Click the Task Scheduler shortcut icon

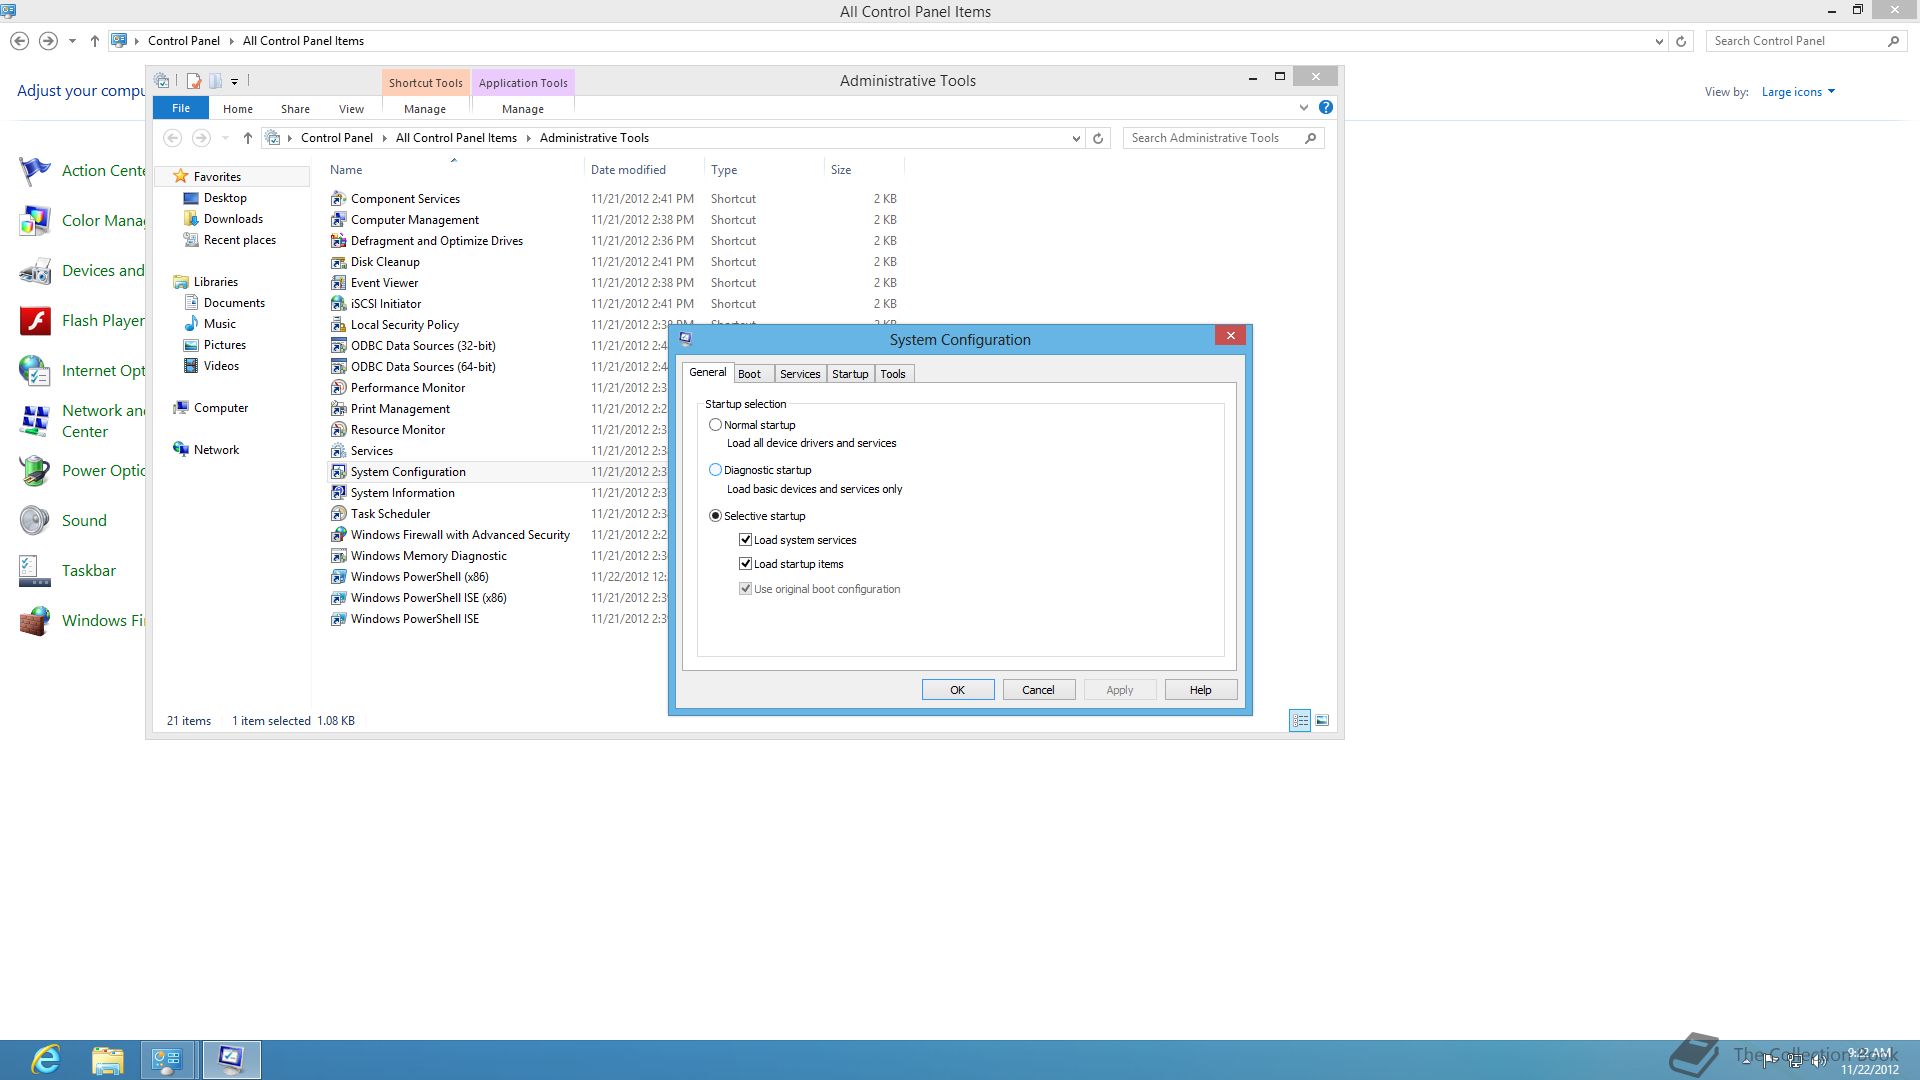[x=338, y=514]
